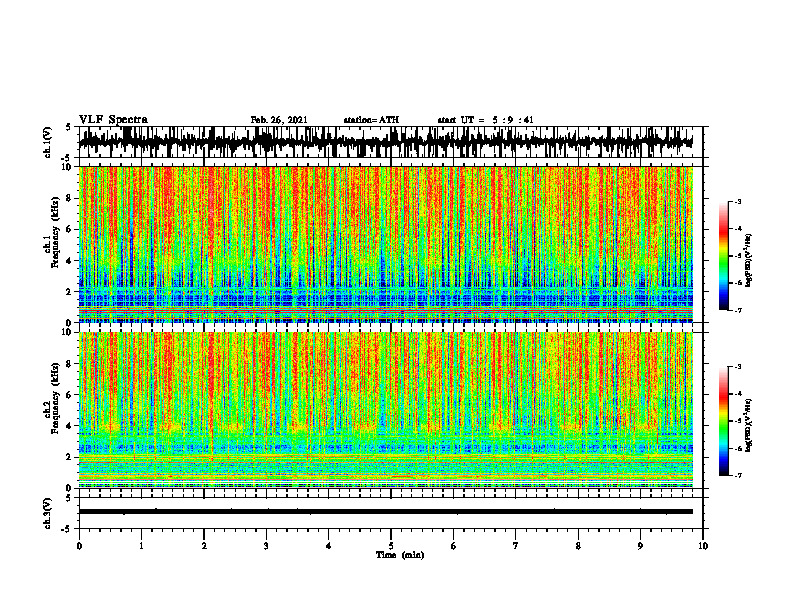Click the ch.3(V) axis label
Viewport: 792px width, 612px height.
[x=48, y=514]
